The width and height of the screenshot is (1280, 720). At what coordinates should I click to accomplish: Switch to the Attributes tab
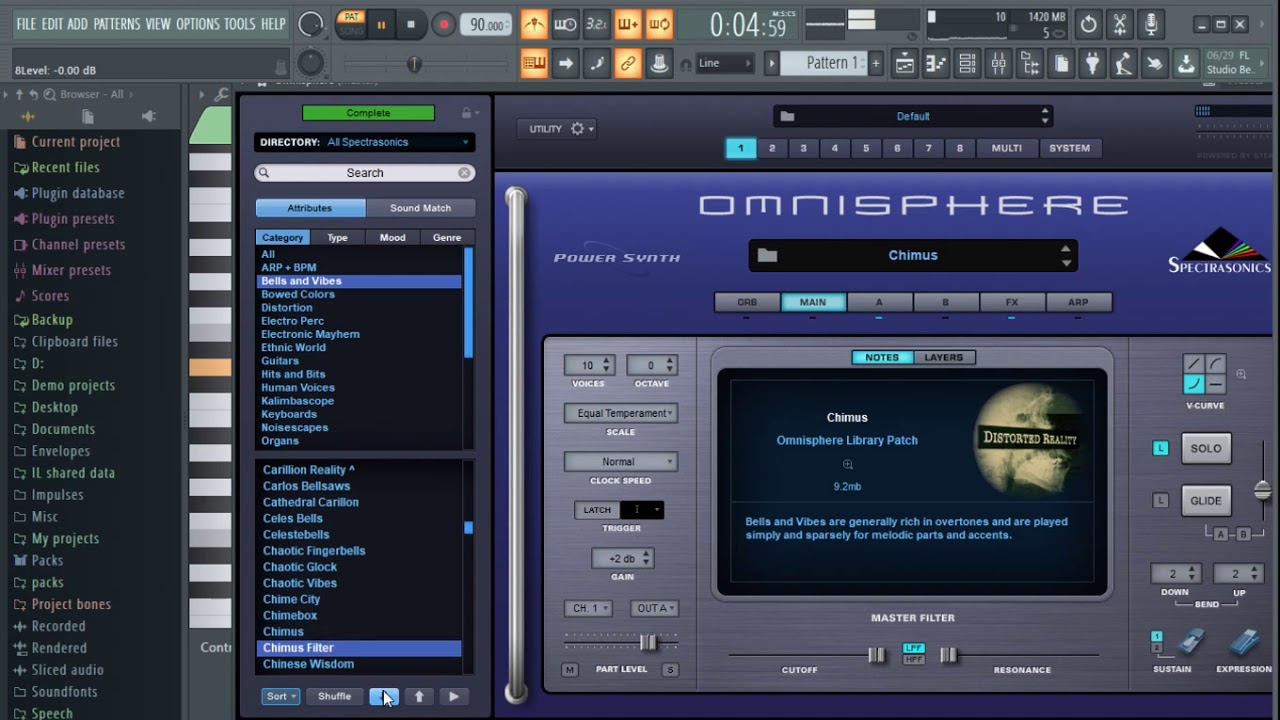(x=310, y=208)
